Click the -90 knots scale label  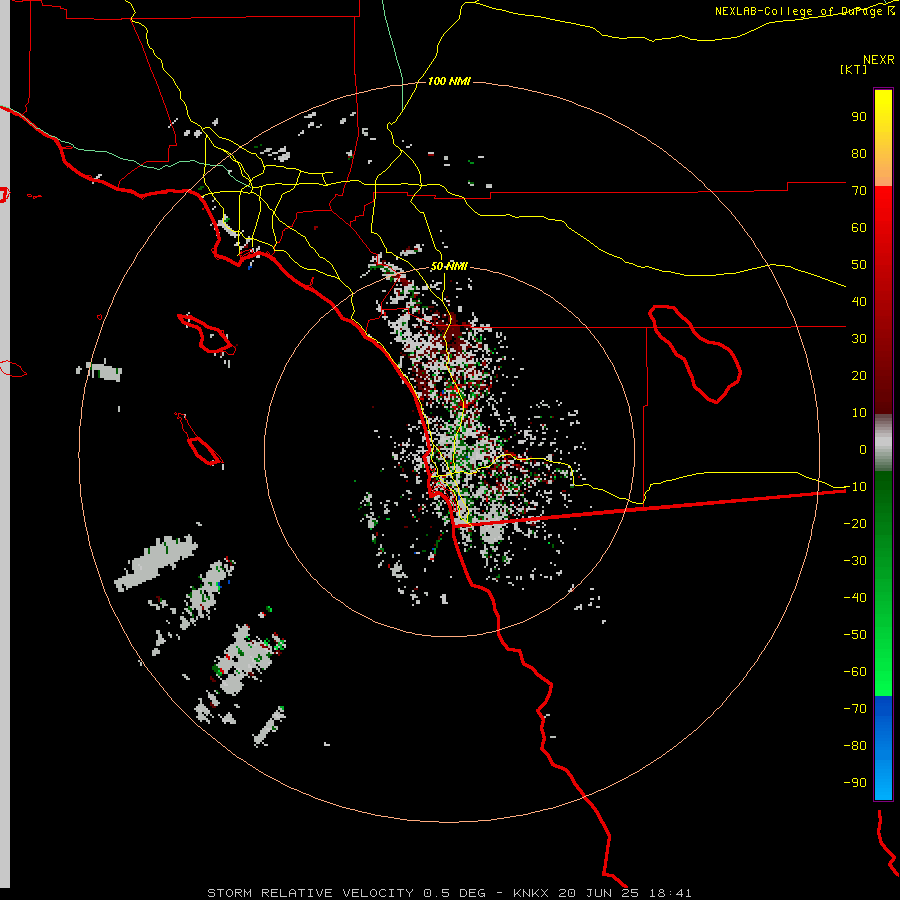pyautogui.click(x=855, y=783)
